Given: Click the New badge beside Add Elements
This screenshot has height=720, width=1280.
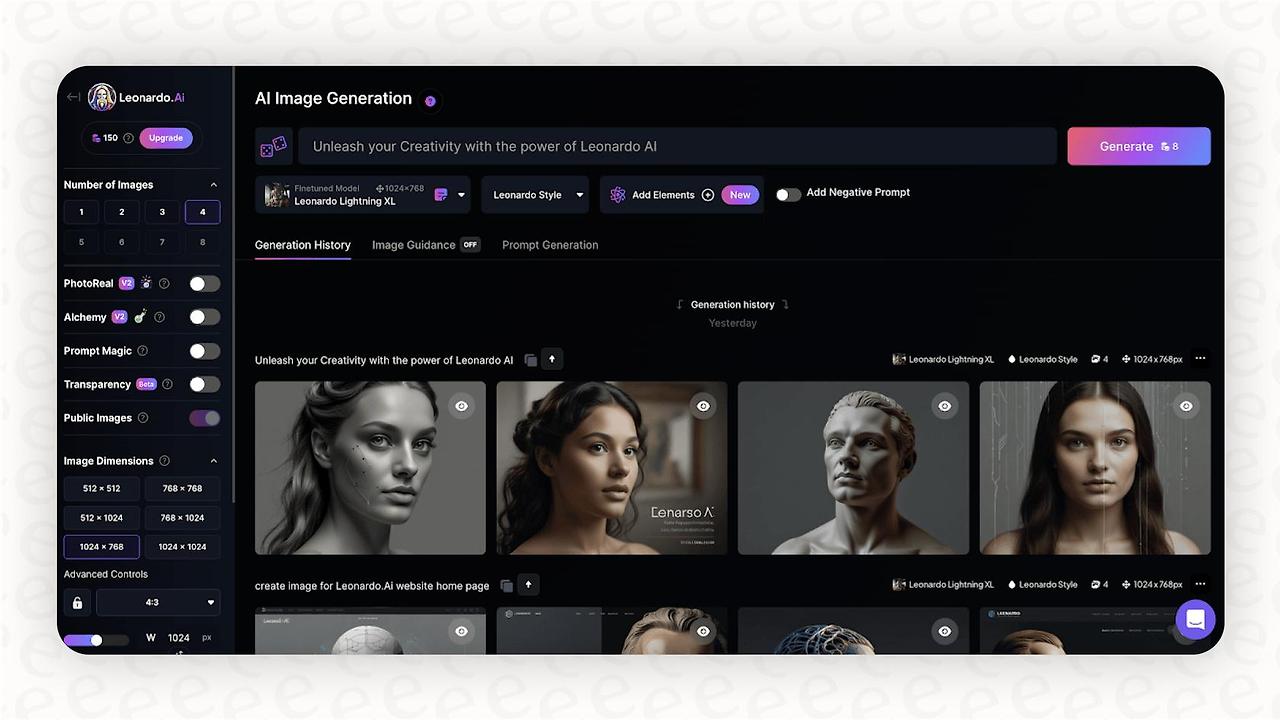Looking at the screenshot, I should click(740, 195).
